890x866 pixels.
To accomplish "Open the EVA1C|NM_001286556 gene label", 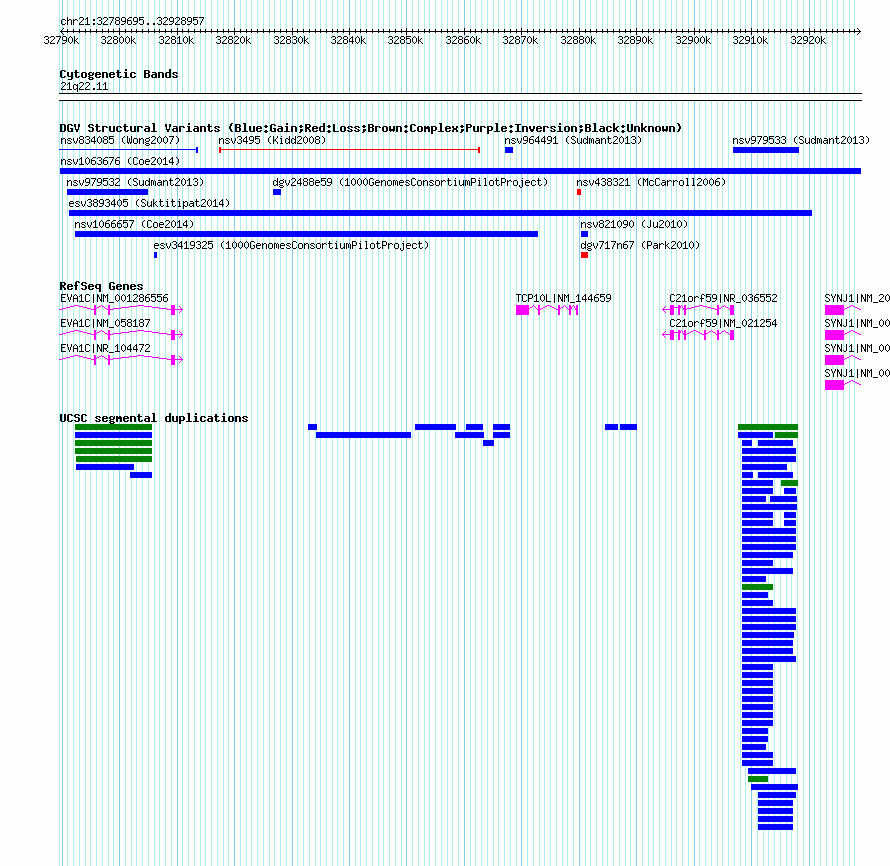I will [x=114, y=298].
